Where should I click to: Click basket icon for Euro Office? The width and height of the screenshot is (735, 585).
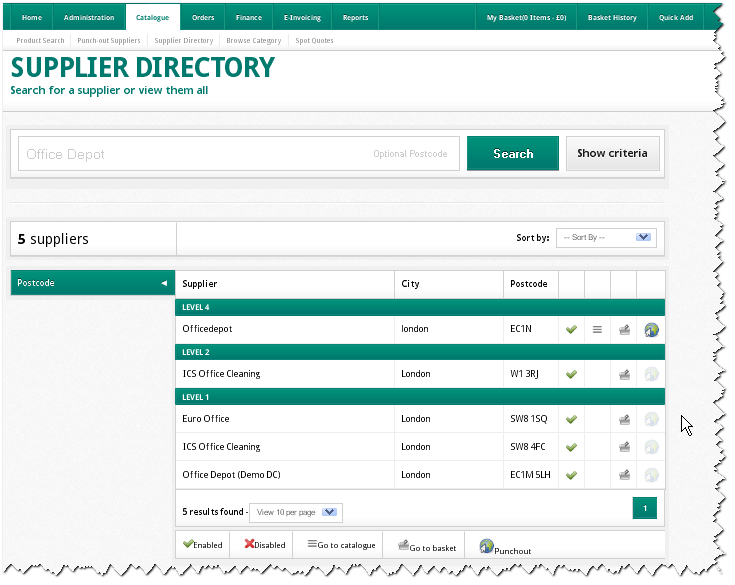pos(625,420)
